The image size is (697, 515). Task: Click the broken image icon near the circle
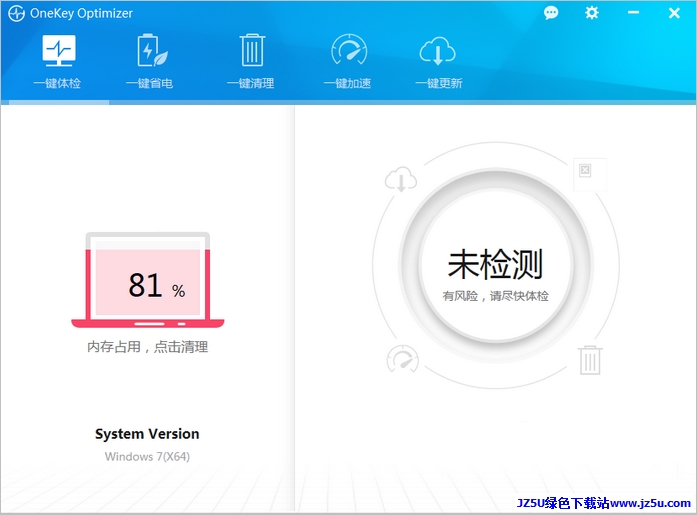click(x=590, y=175)
